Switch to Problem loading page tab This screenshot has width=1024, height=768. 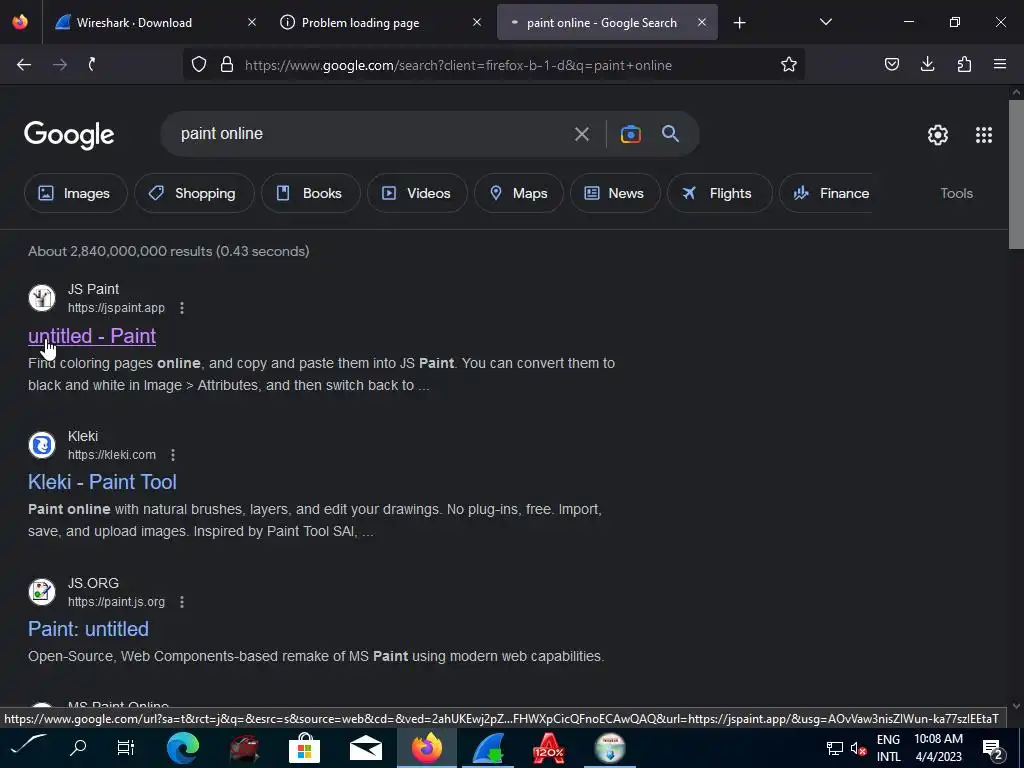[379, 22]
